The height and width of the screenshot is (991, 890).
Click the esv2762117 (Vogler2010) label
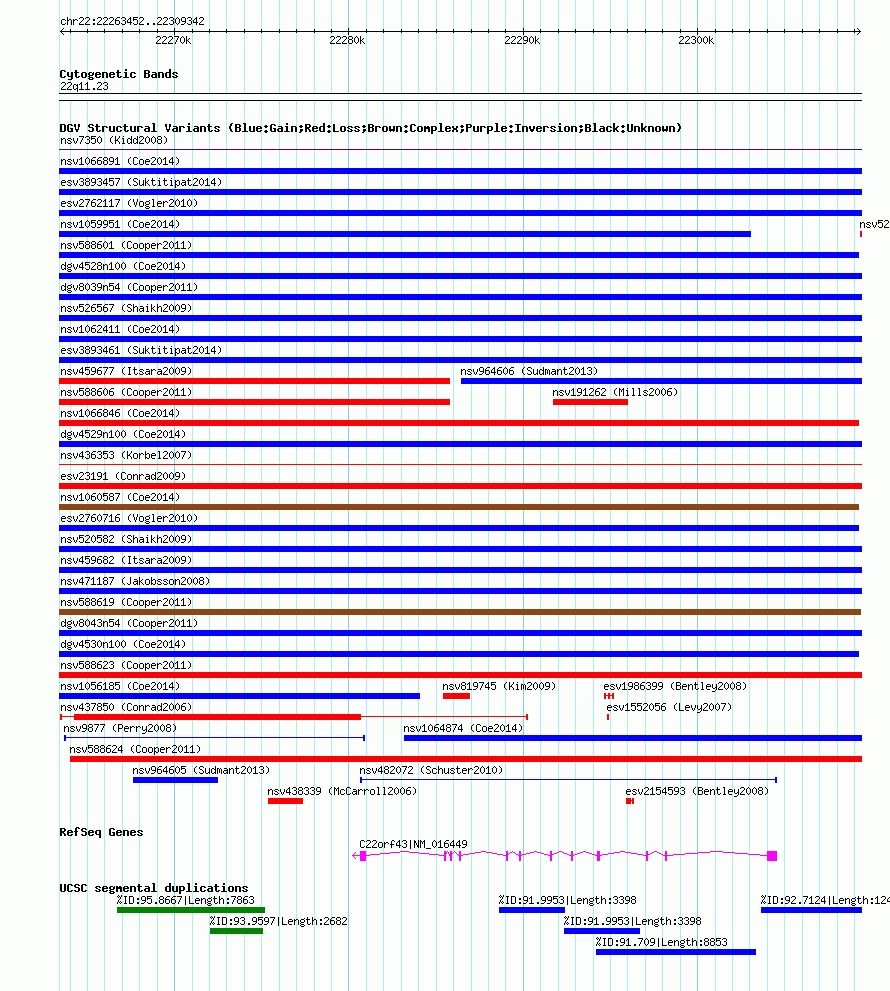[129, 203]
